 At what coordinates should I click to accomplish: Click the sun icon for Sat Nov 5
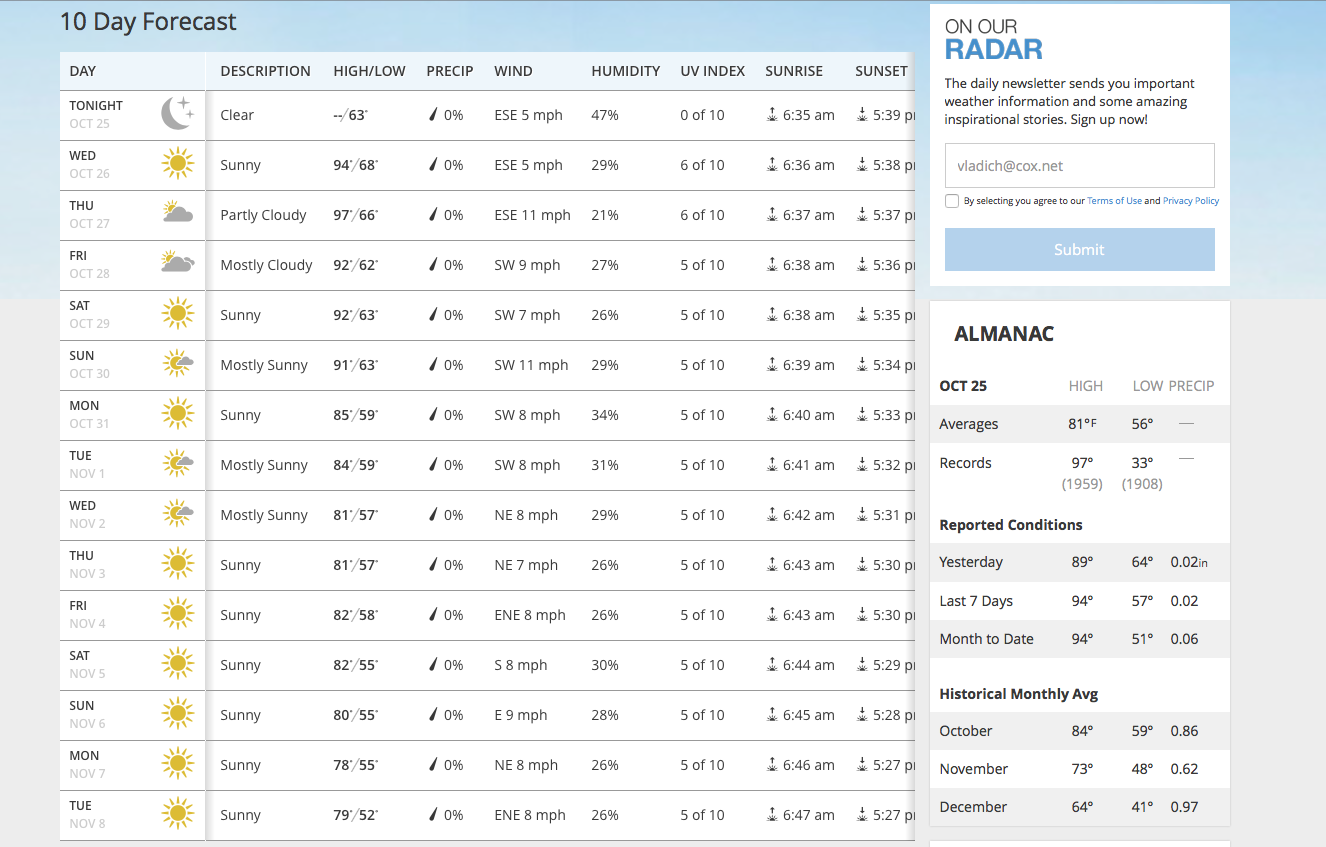pos(178,663)
